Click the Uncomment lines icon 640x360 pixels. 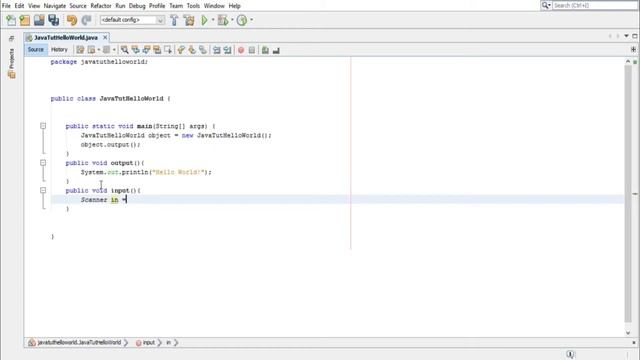(276, 50)
